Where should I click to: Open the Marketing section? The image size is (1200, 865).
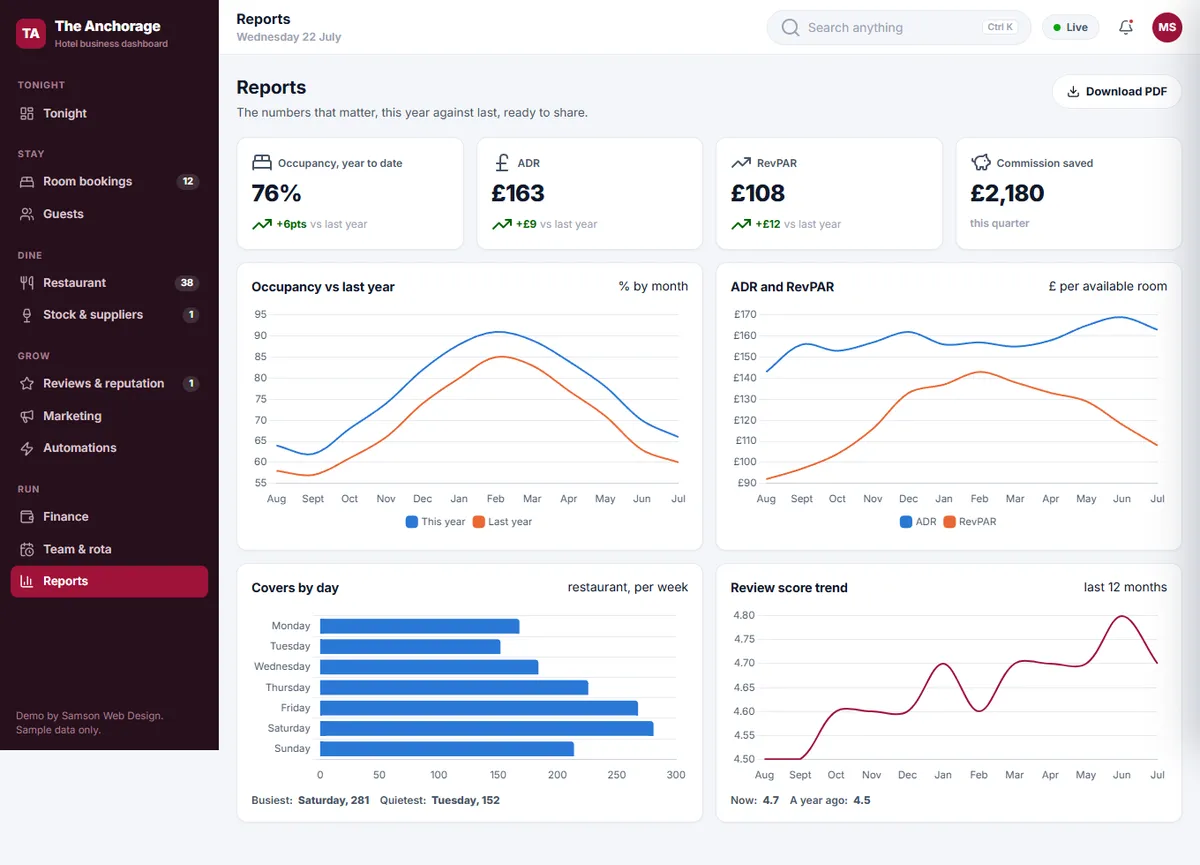(x=109, y=416)
